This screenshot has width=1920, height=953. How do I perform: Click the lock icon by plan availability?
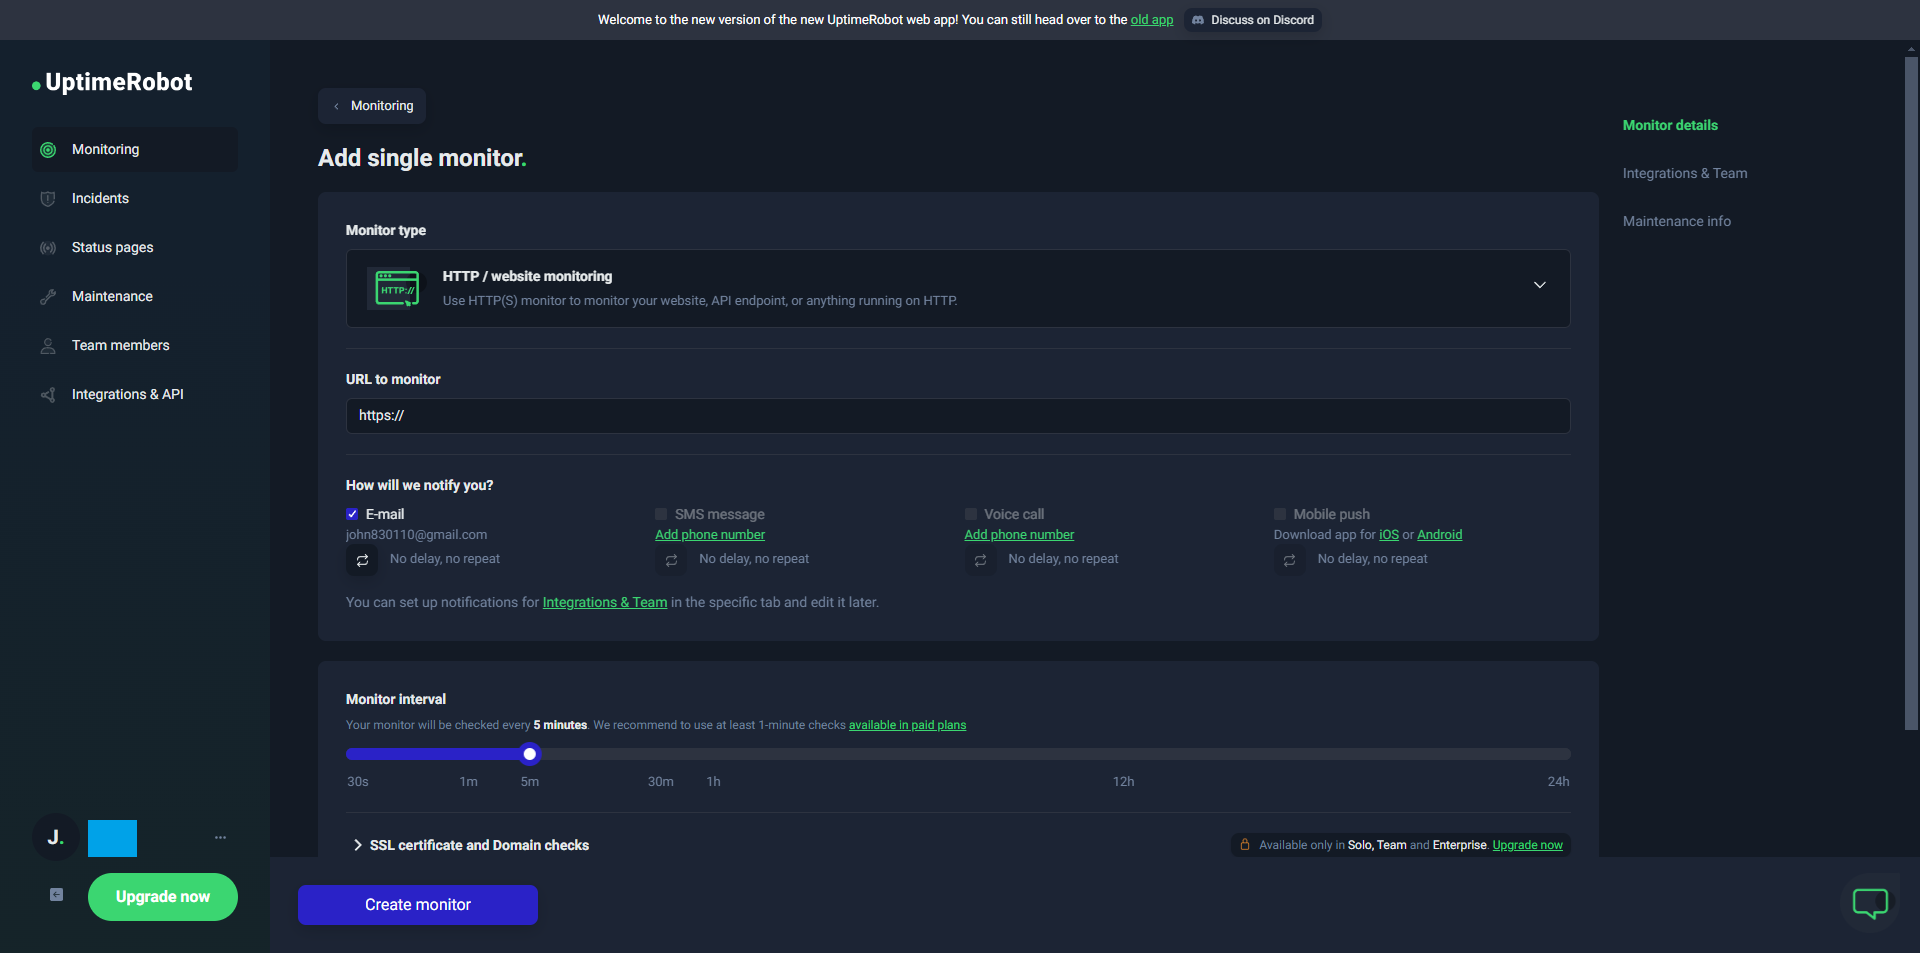[x=1245, y=845]
